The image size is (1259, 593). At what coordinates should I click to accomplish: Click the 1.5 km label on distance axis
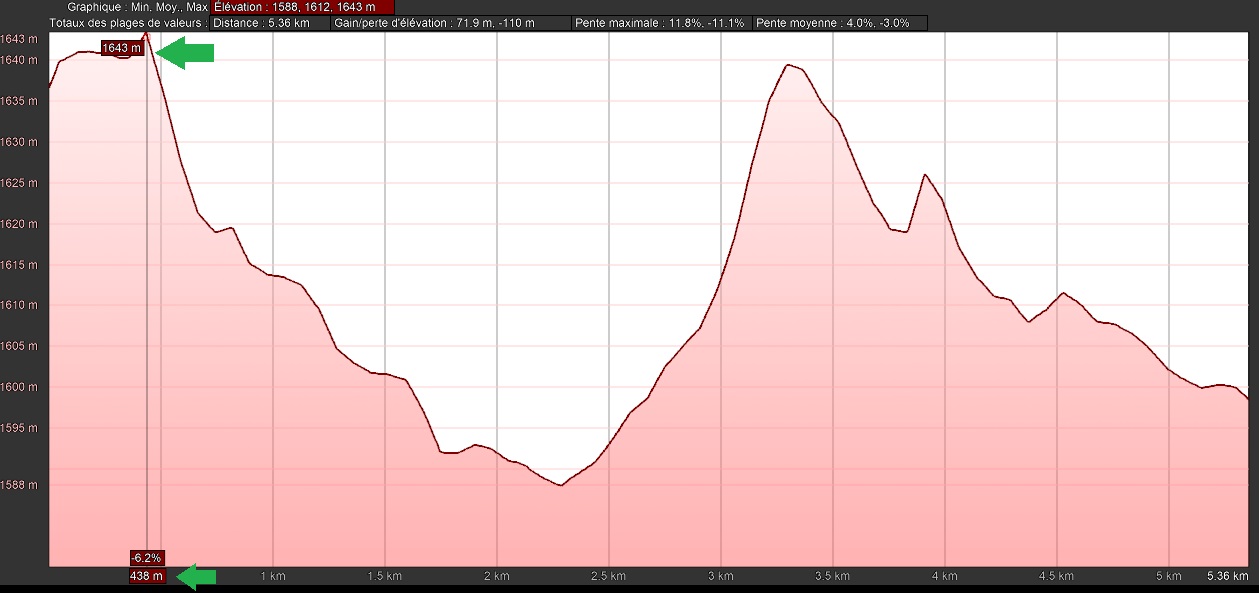coord(385,576)
